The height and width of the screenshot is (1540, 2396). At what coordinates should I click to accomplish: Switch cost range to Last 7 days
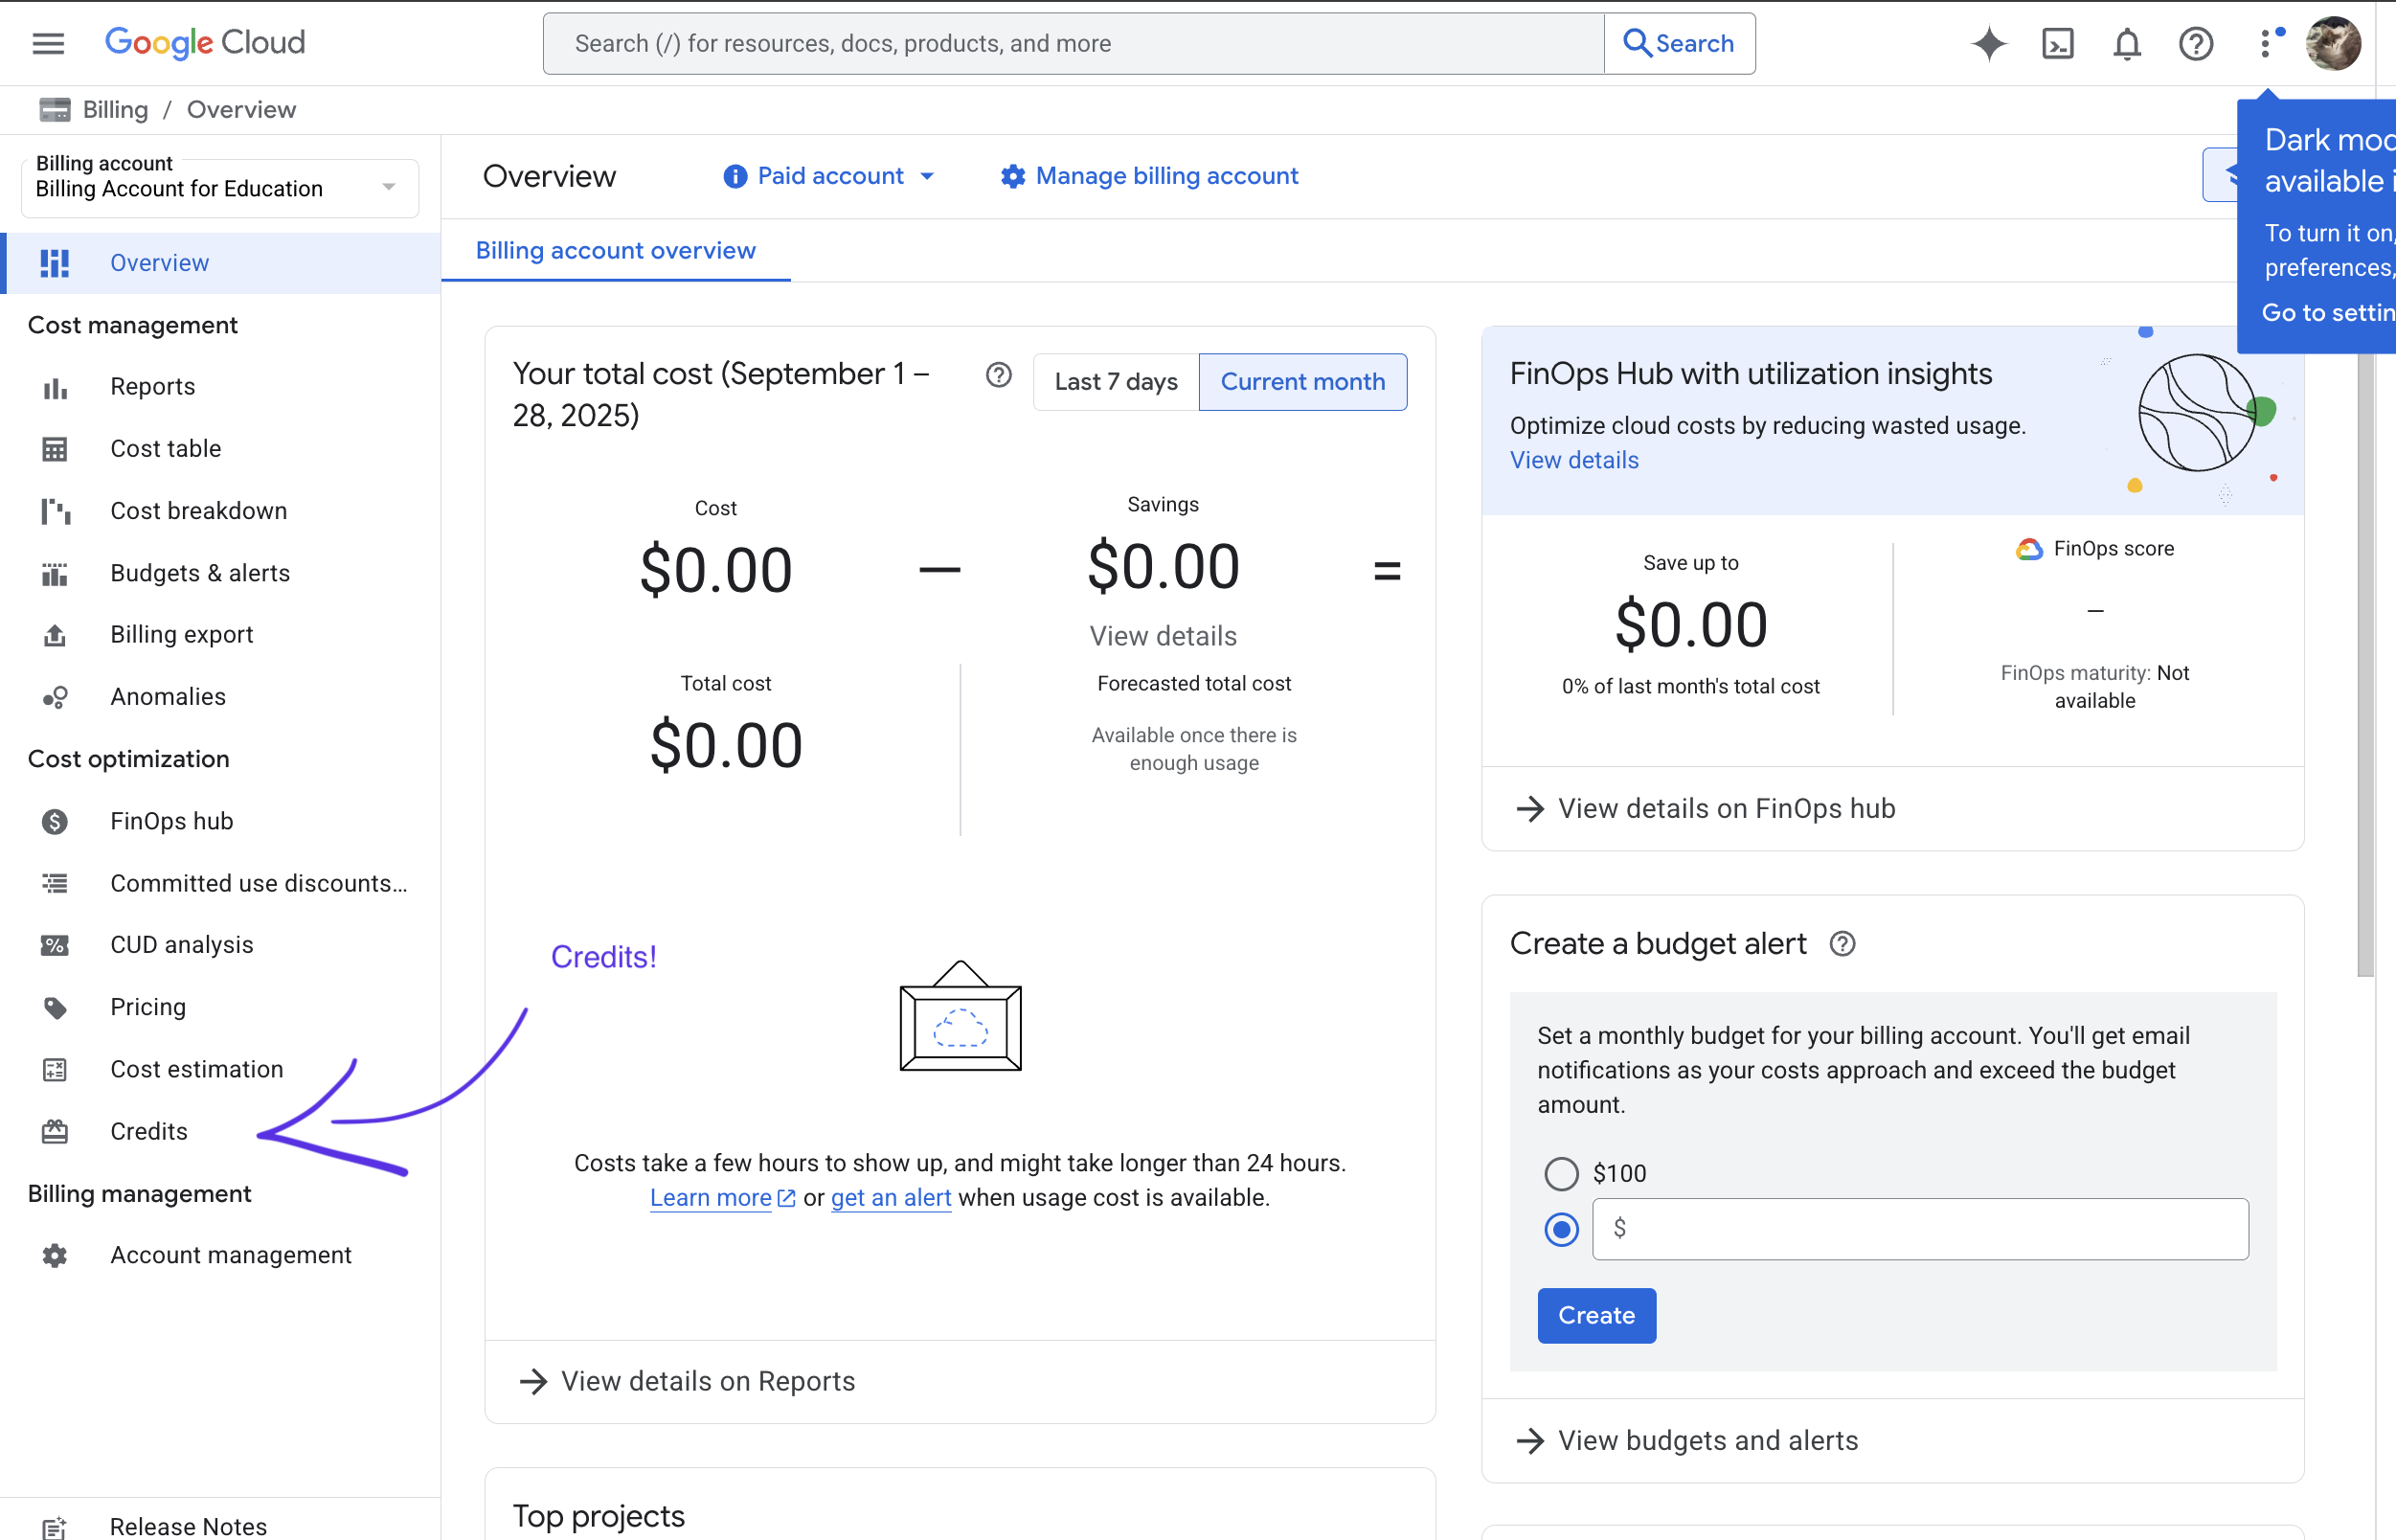tap(1115, 382)
